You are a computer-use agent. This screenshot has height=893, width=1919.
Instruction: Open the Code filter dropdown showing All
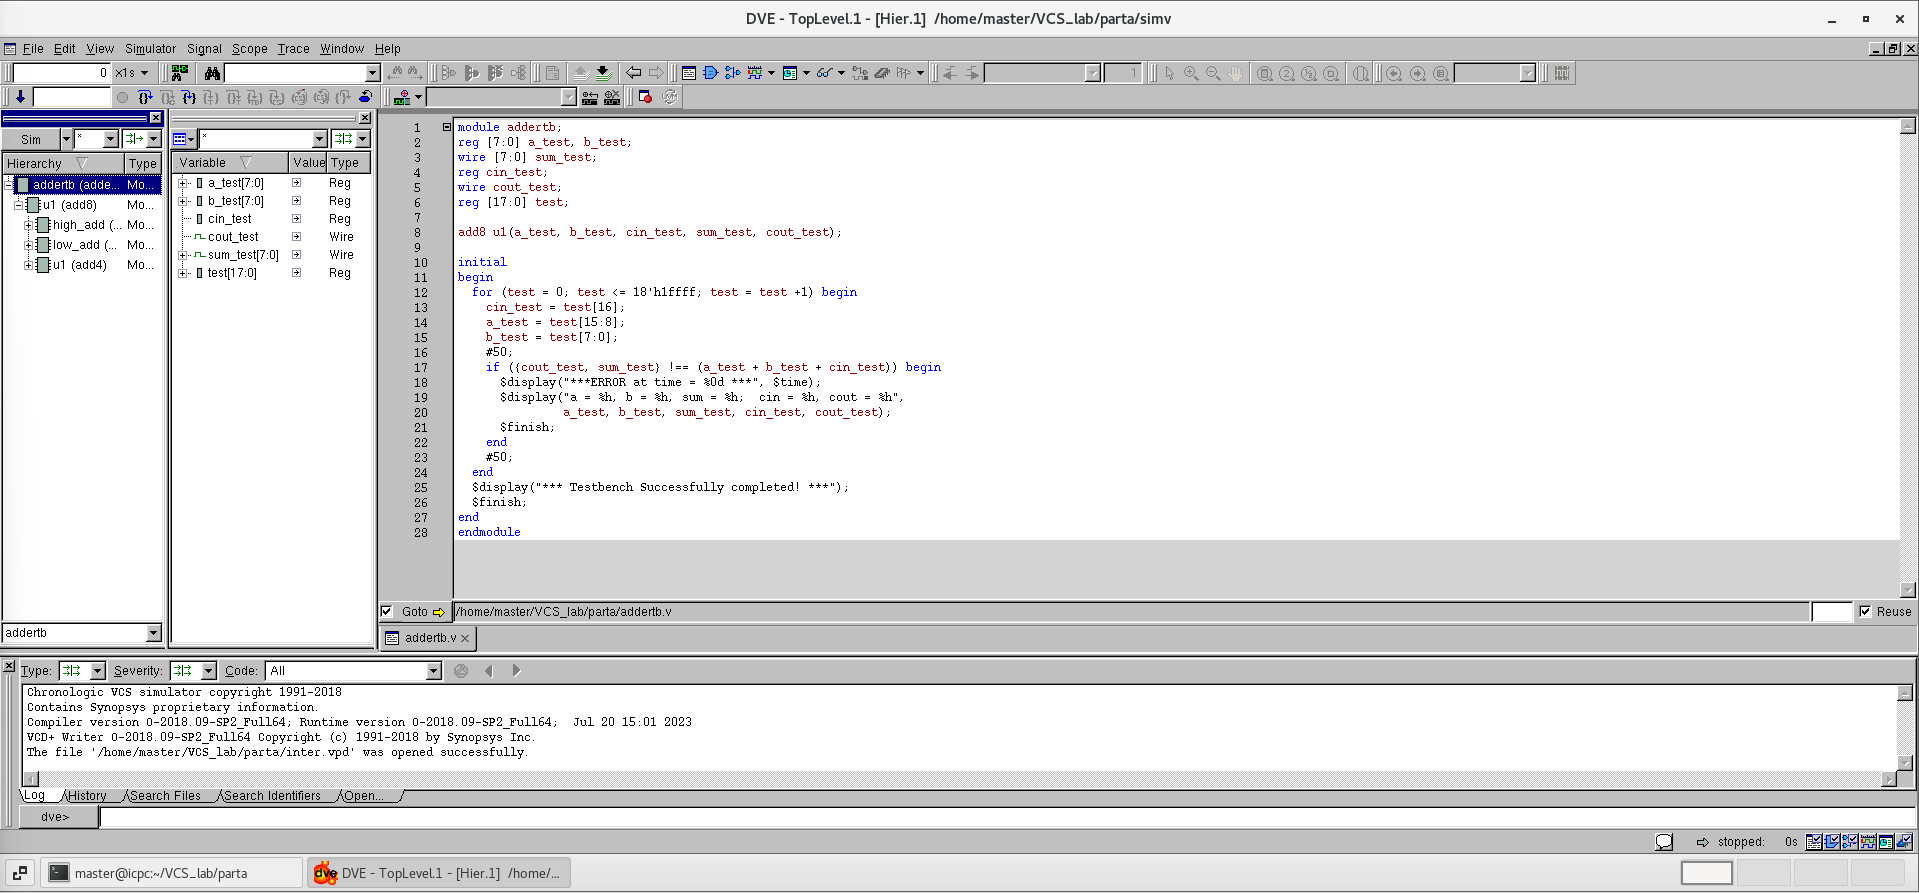click(433, 671)
